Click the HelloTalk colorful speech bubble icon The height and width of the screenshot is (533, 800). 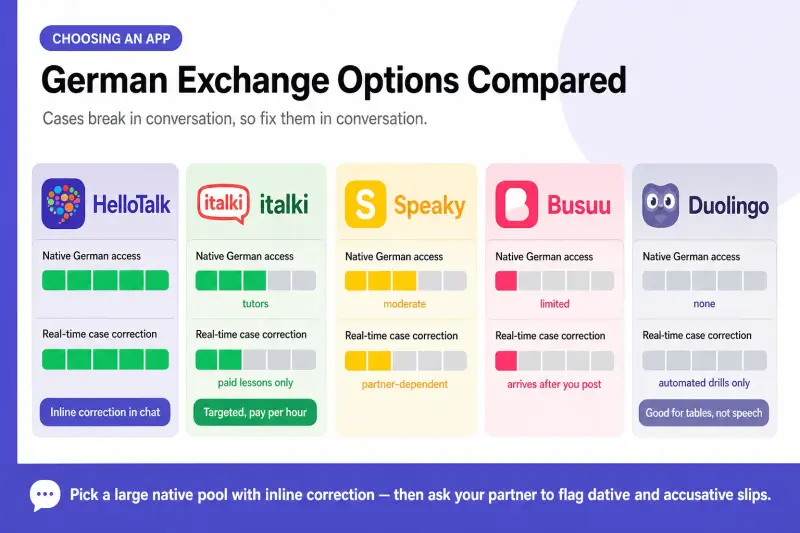tap(63, 204)
